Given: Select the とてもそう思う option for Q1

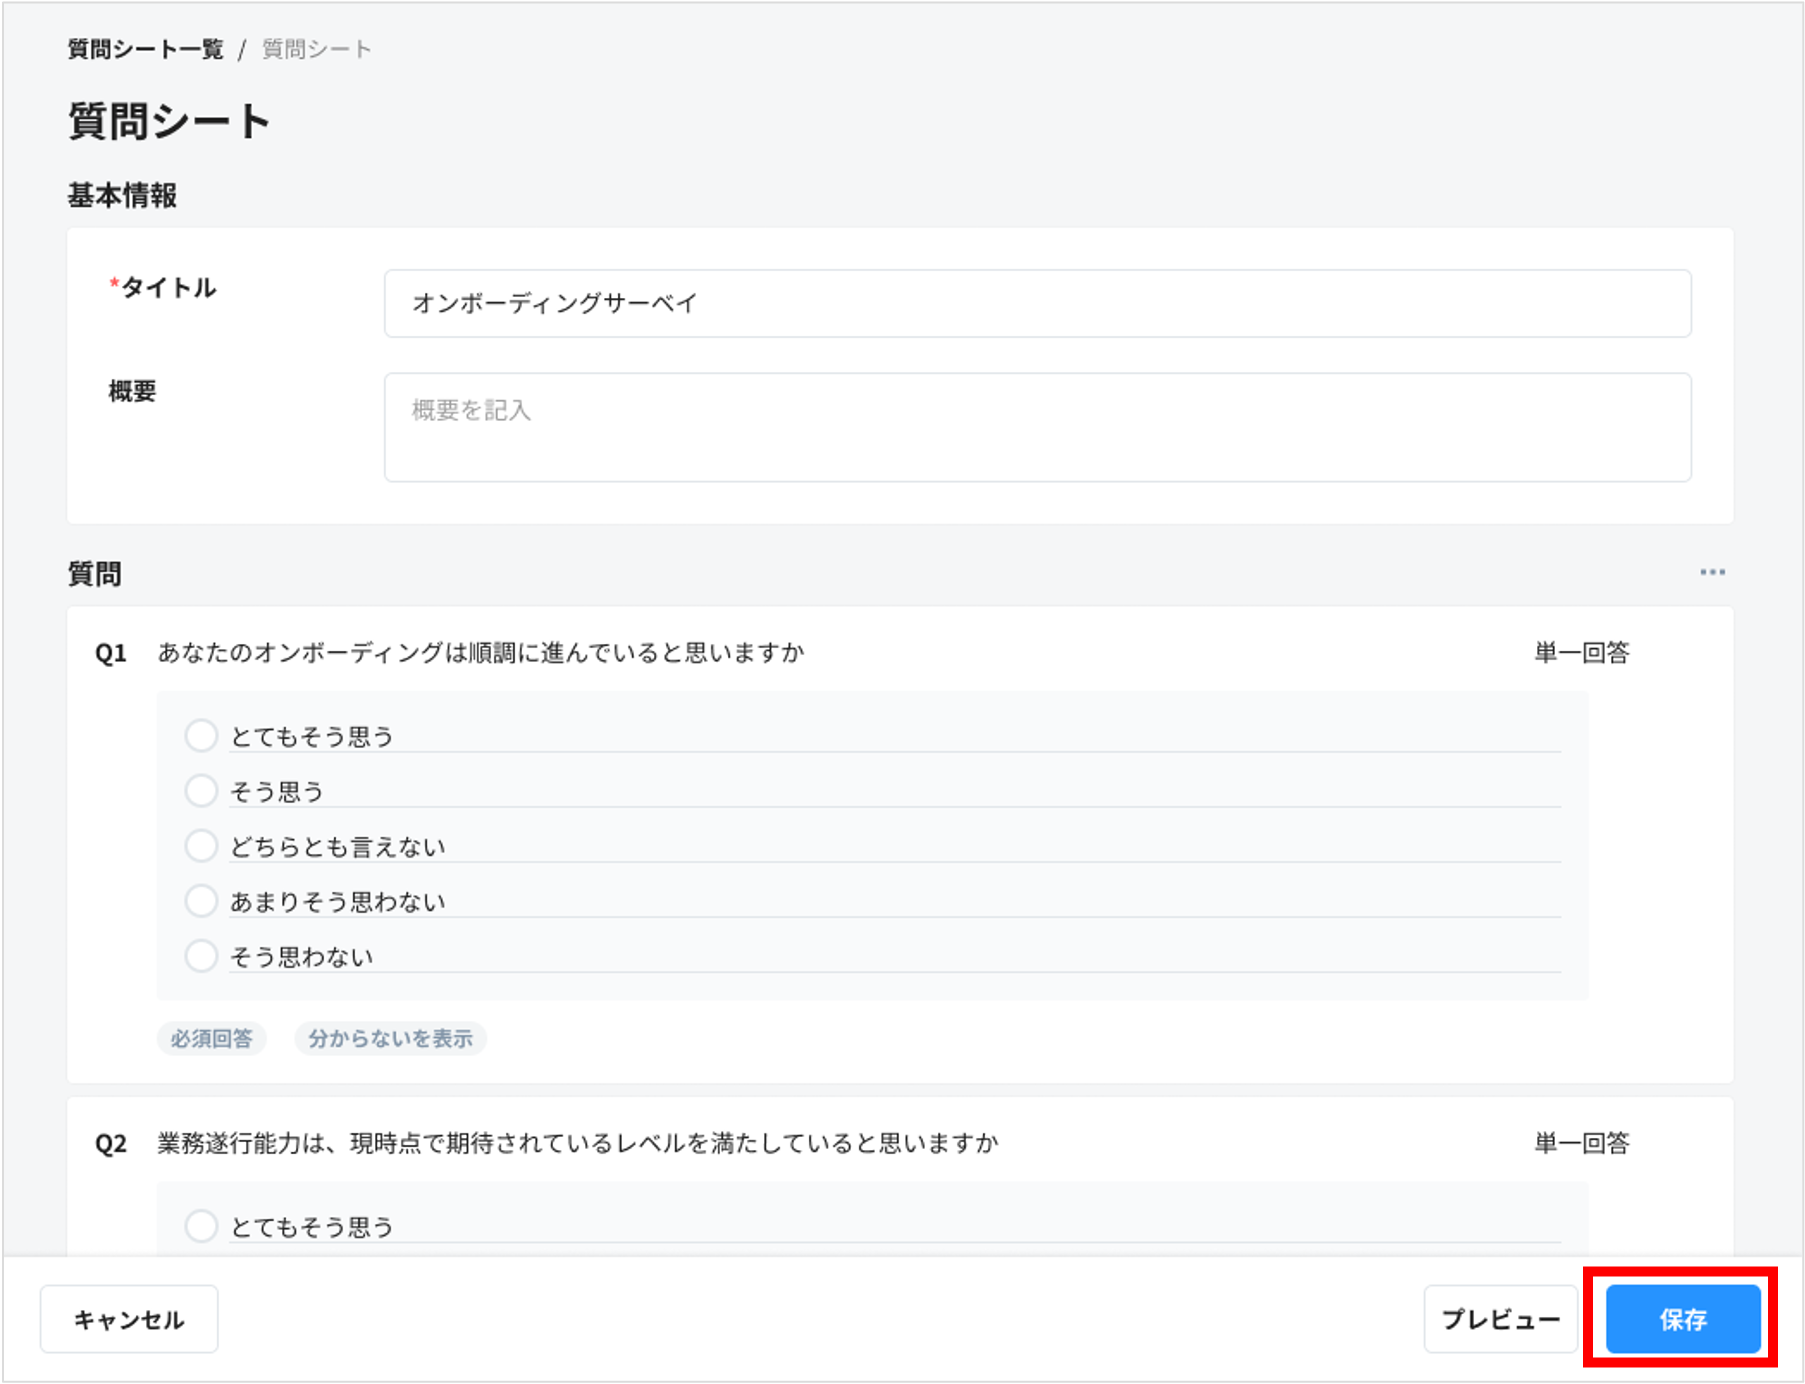Looking at the screenshot, I should click(x=201, y=735).
